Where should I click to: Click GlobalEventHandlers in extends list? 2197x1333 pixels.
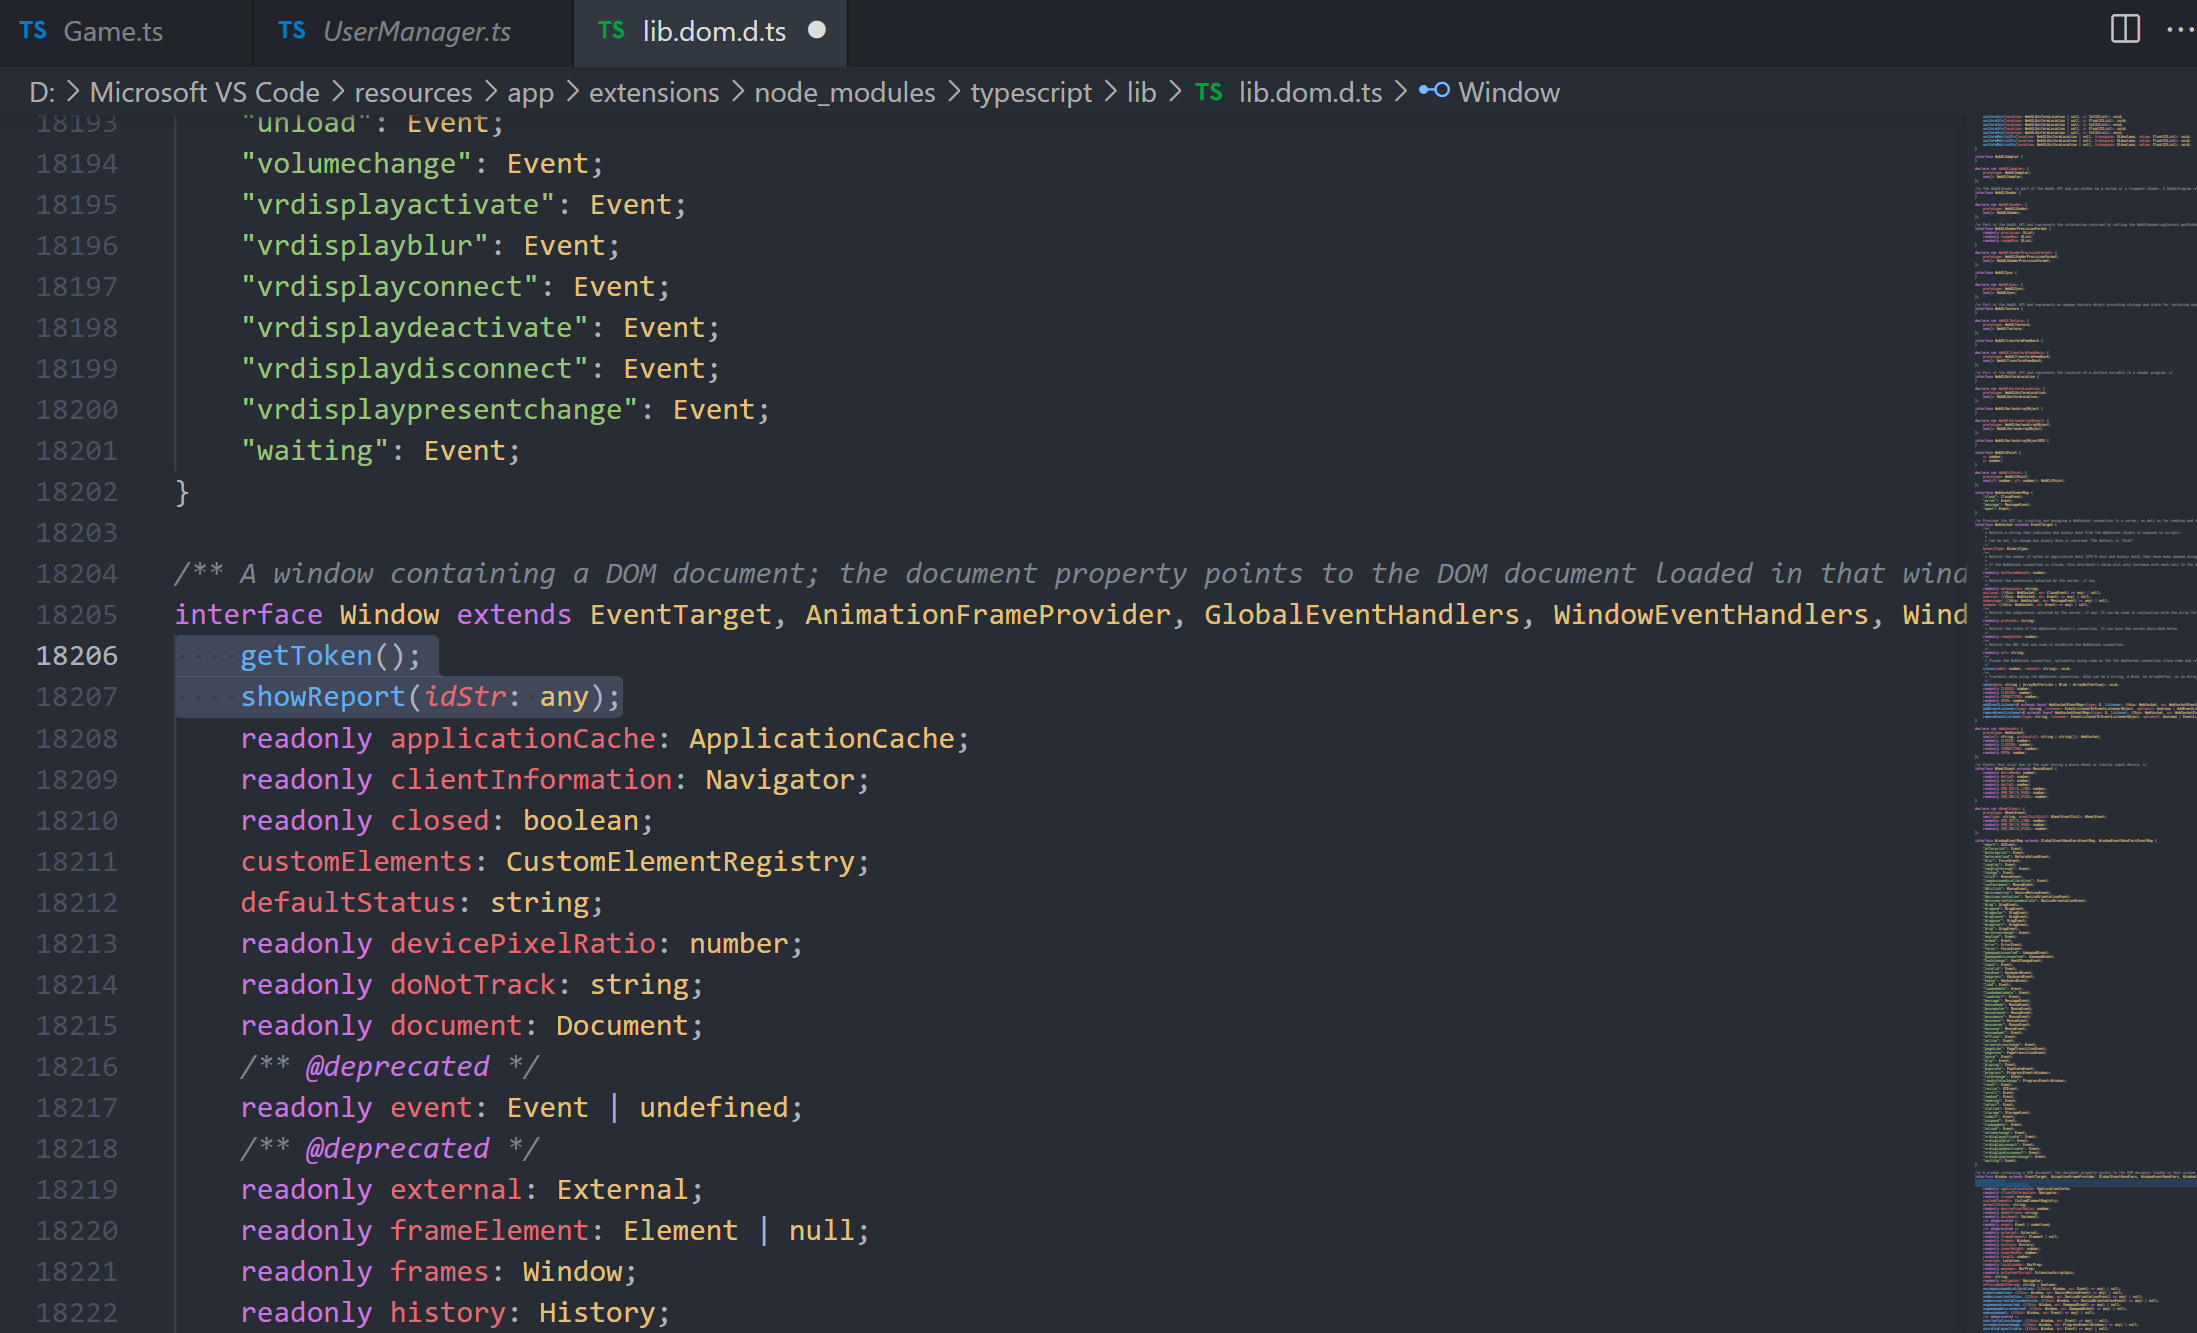1361,615
